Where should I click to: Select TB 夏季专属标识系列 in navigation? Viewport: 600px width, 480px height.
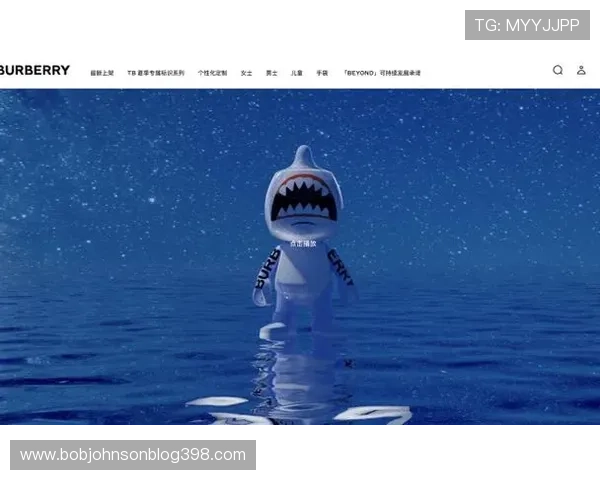coord(156,73)
